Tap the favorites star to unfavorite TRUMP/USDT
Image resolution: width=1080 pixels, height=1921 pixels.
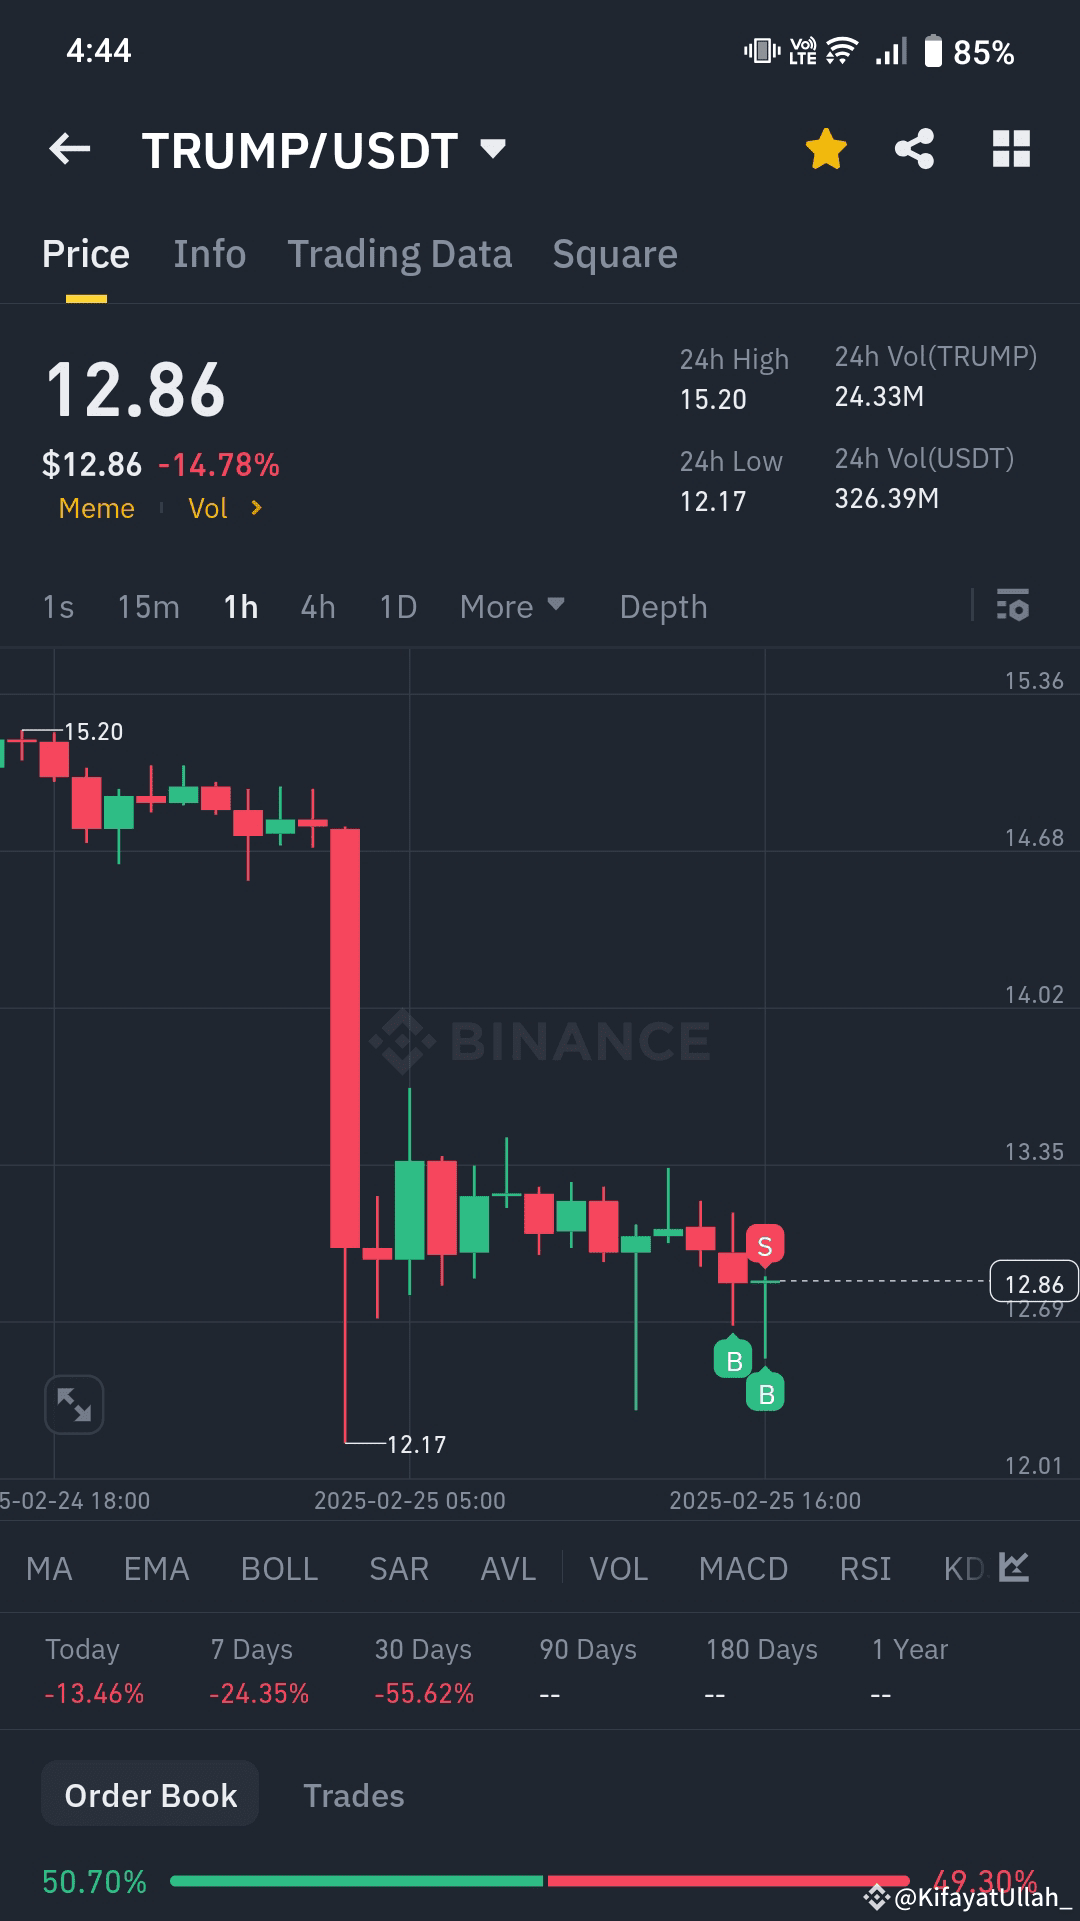point(825,148)
